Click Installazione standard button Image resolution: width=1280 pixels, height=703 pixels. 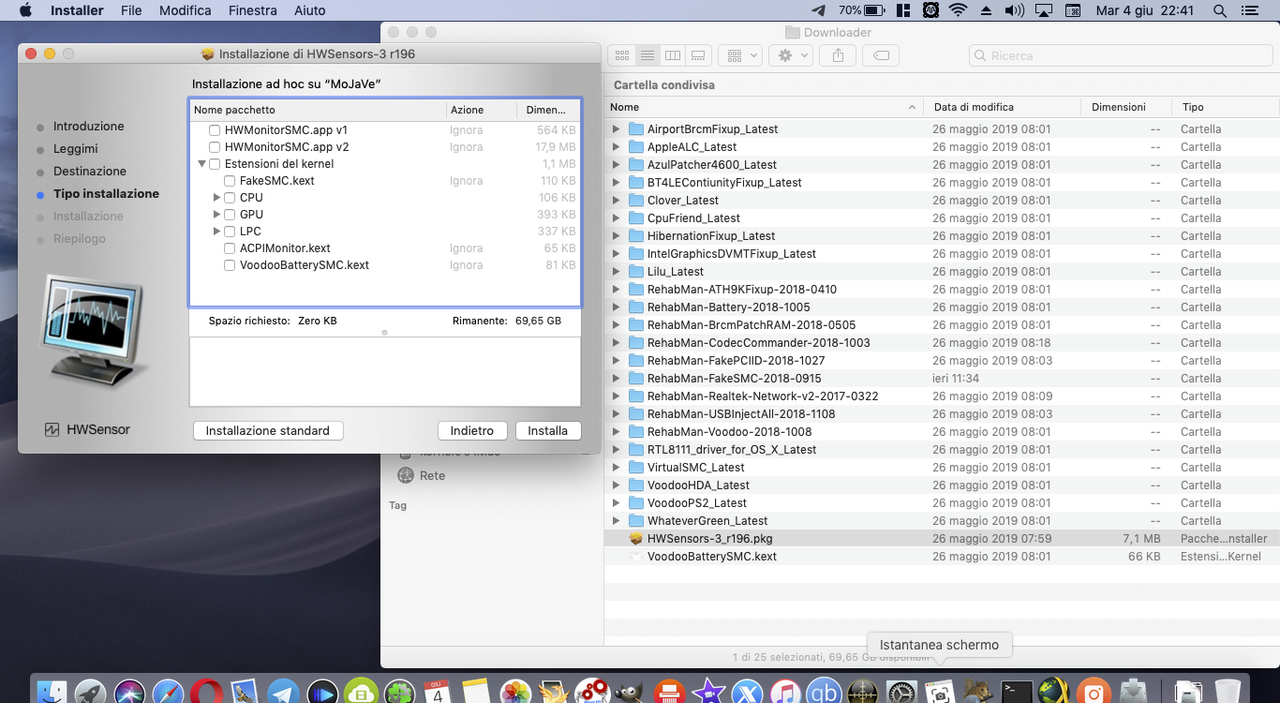[268, 431]
